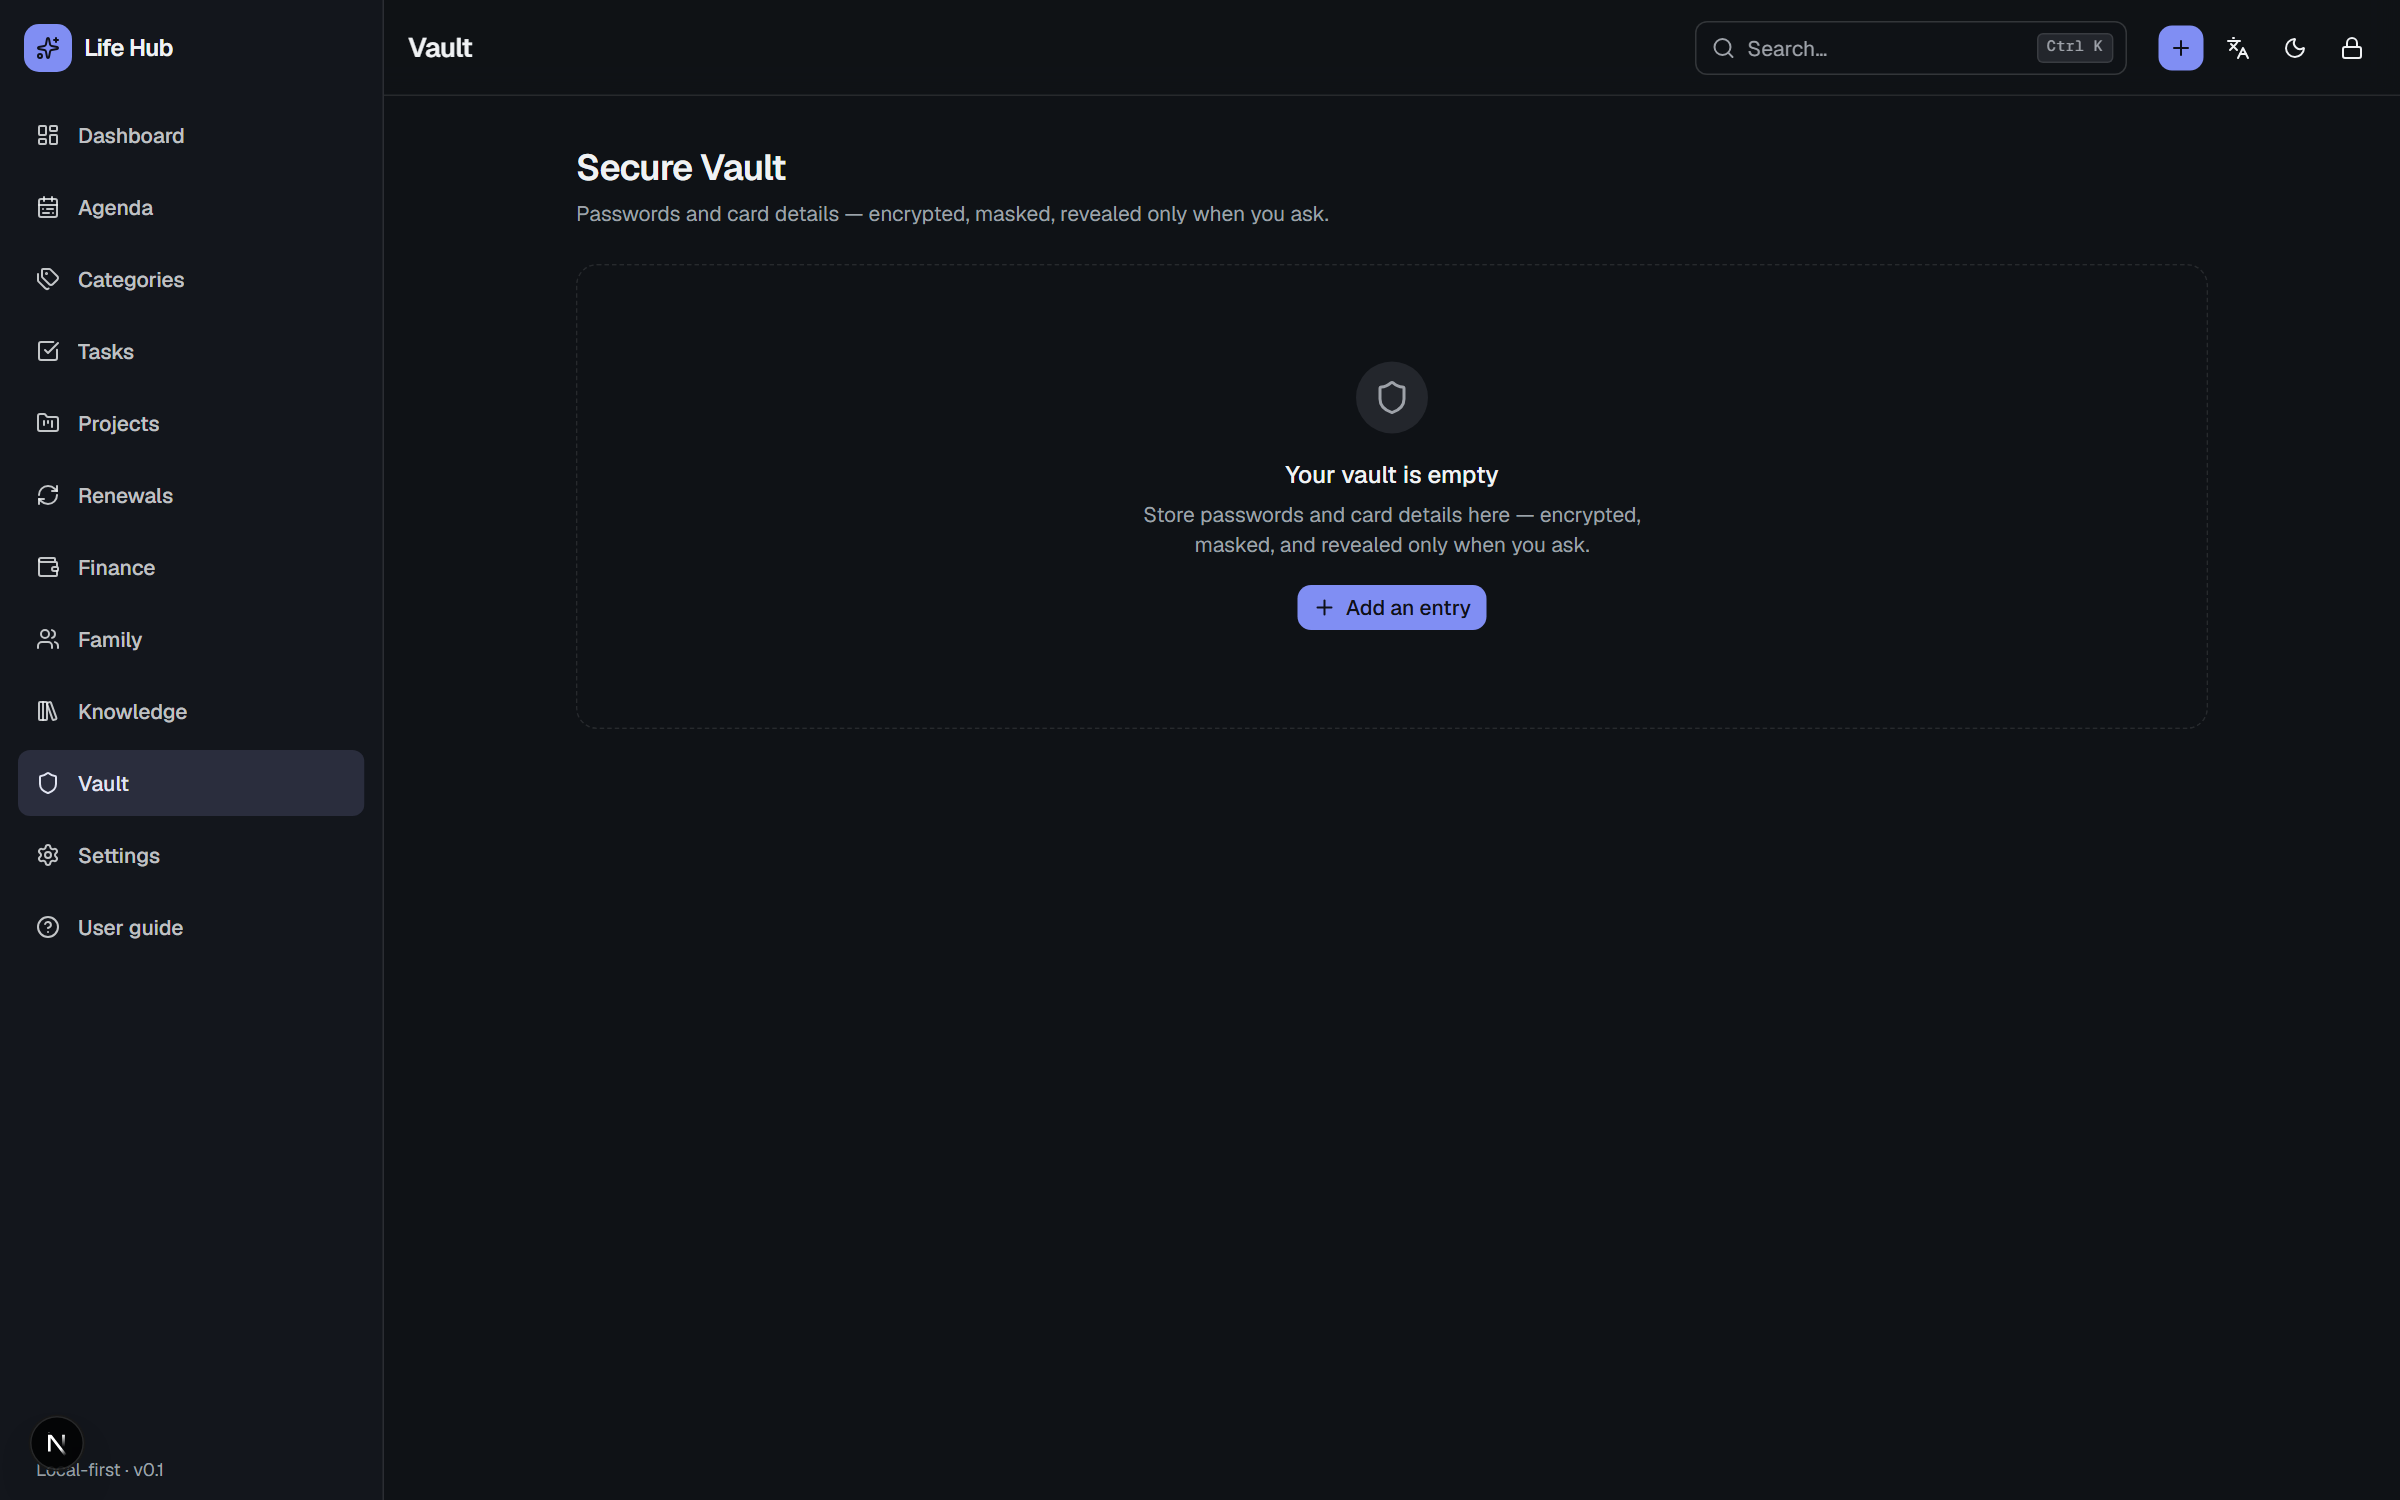This screenshot has width=2400, height=1500.
Task: Click the shield icon in empty vault
Action: 1391,397
